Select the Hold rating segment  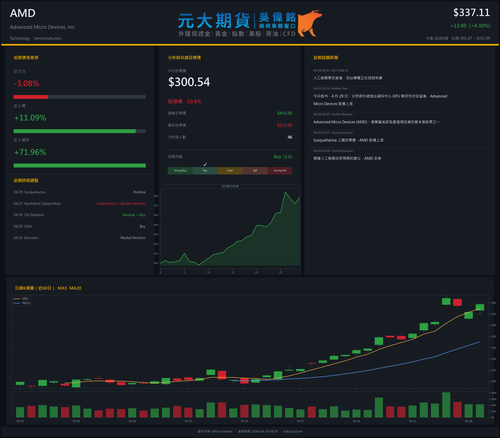230,171
